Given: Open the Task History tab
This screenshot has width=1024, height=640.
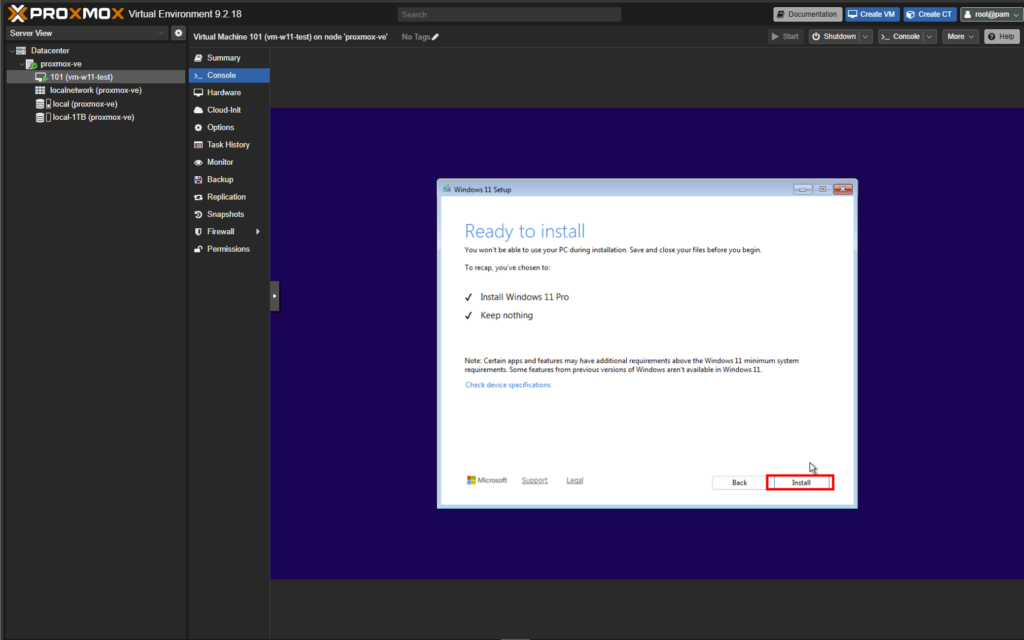Looking at the screenshot, I should (x=229, y=145).
